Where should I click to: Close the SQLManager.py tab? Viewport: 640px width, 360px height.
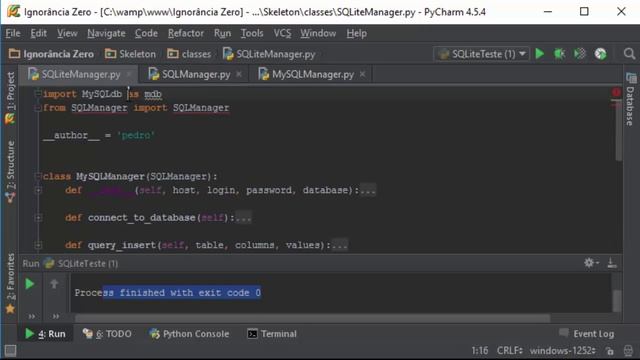coord(239,74)
